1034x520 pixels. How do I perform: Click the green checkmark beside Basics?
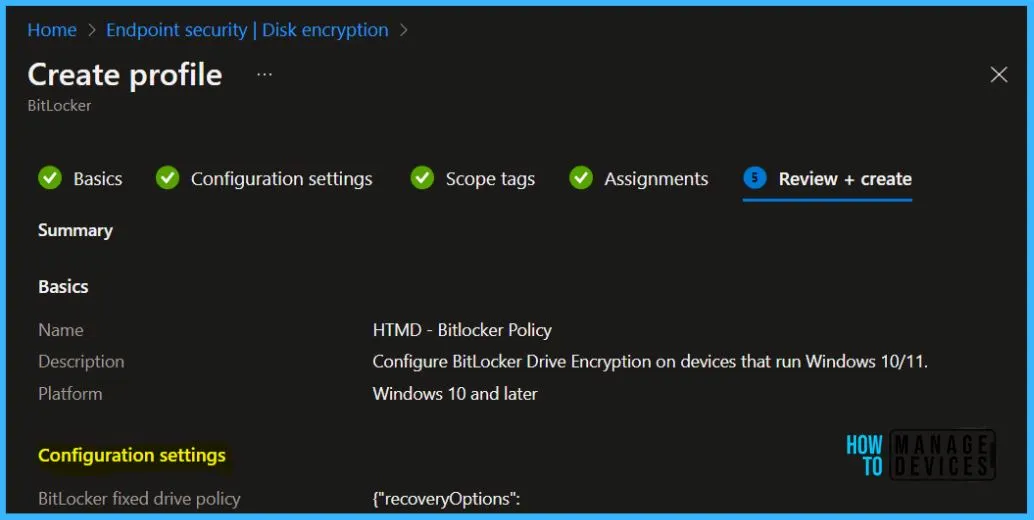coord(49,178)
